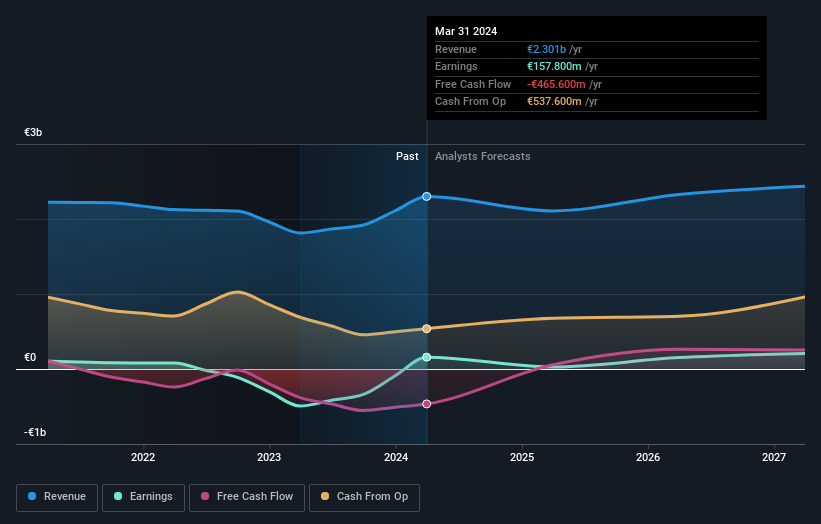Click the Mar 31 2024 tooltip date
Viewport: 821px width, 524px height.
[x=466, y=31]
